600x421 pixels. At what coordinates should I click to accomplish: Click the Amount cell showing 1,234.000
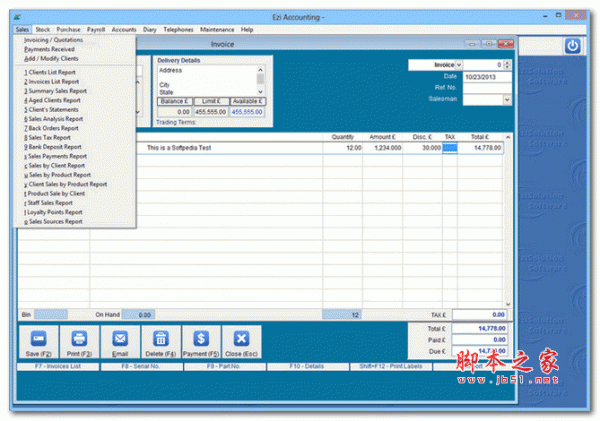pos(382,148)
